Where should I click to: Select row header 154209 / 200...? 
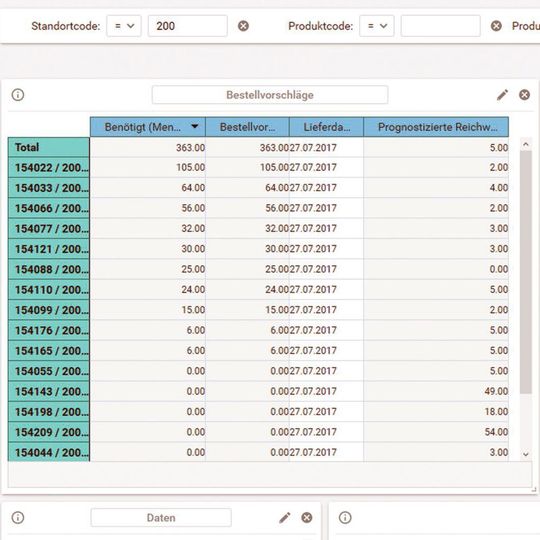pos(49,432)
